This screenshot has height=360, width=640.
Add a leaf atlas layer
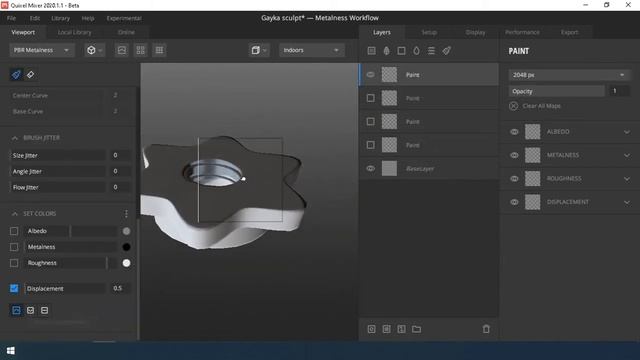click(386, 51)
